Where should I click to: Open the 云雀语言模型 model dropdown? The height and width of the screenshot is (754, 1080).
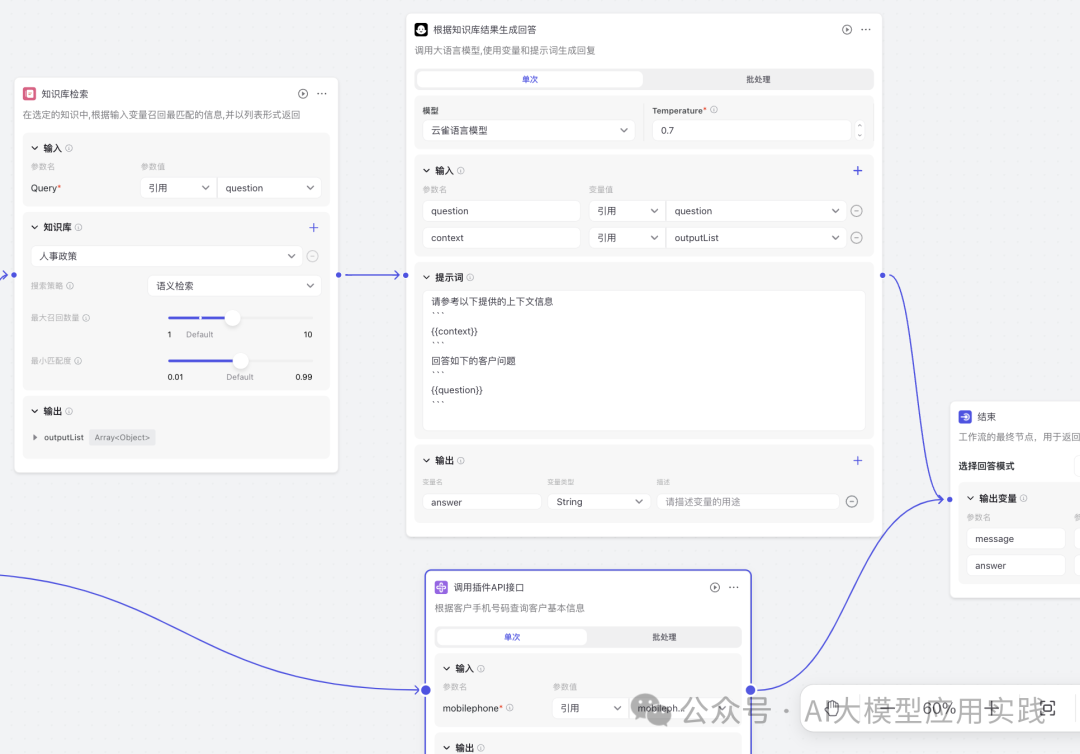tap(528, 131)
